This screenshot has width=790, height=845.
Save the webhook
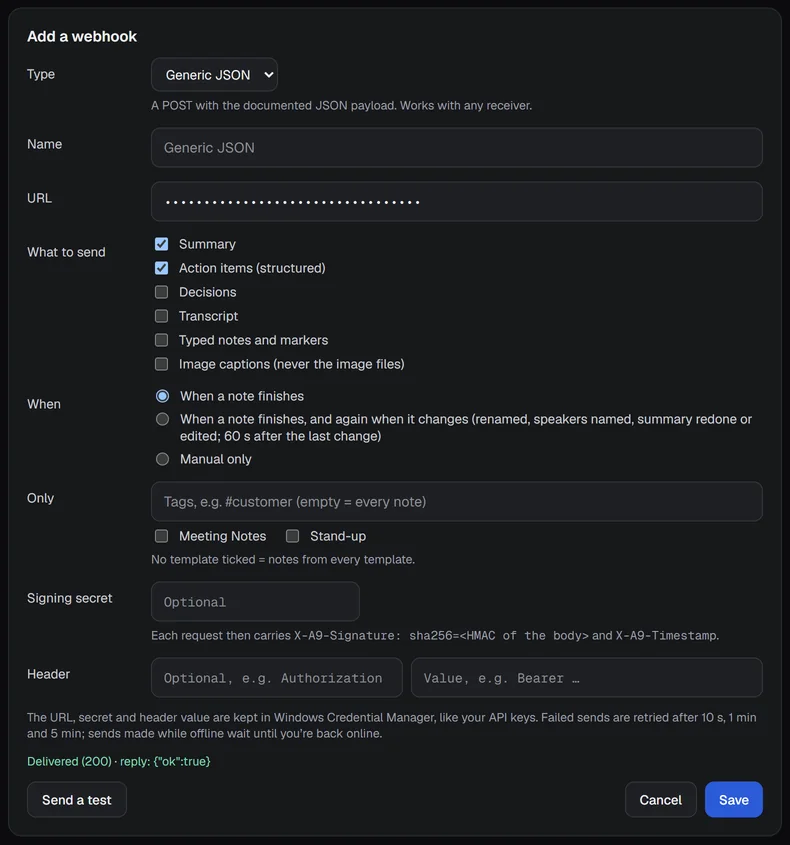tap(734, 800)
